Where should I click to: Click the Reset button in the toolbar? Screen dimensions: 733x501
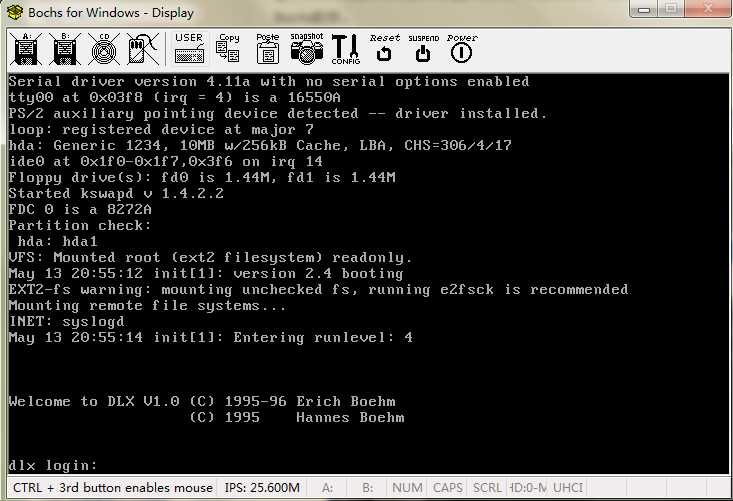point(385,48)
